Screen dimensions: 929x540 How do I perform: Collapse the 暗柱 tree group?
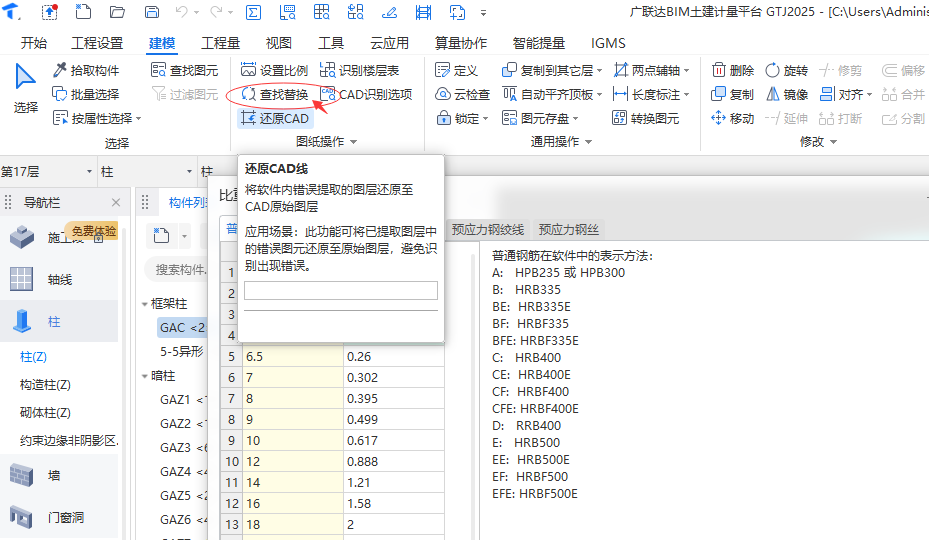pos(145,376)
